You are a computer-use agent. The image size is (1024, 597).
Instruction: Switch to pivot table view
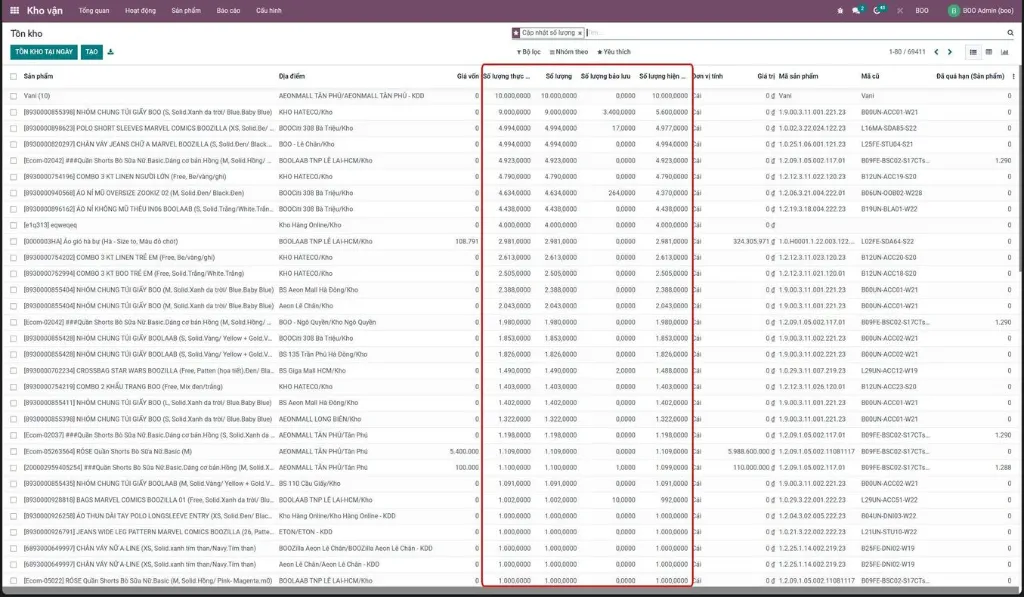(989, 52)
